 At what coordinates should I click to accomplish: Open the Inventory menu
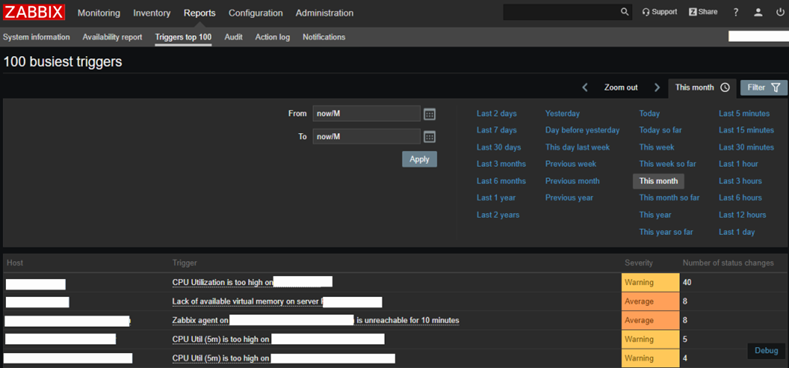click(x=151, y=13)
